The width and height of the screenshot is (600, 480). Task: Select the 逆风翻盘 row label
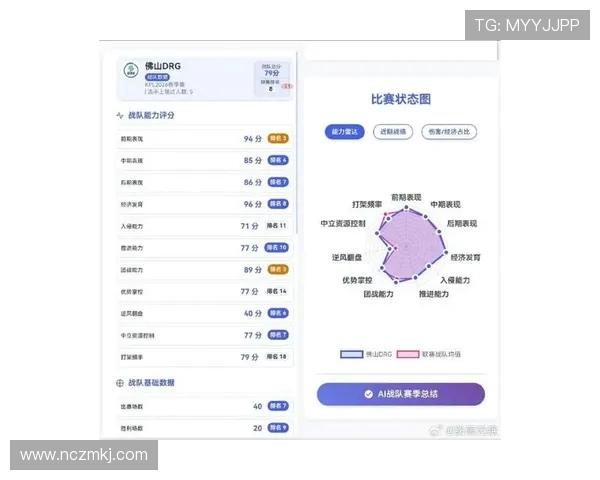pos(132,313)
